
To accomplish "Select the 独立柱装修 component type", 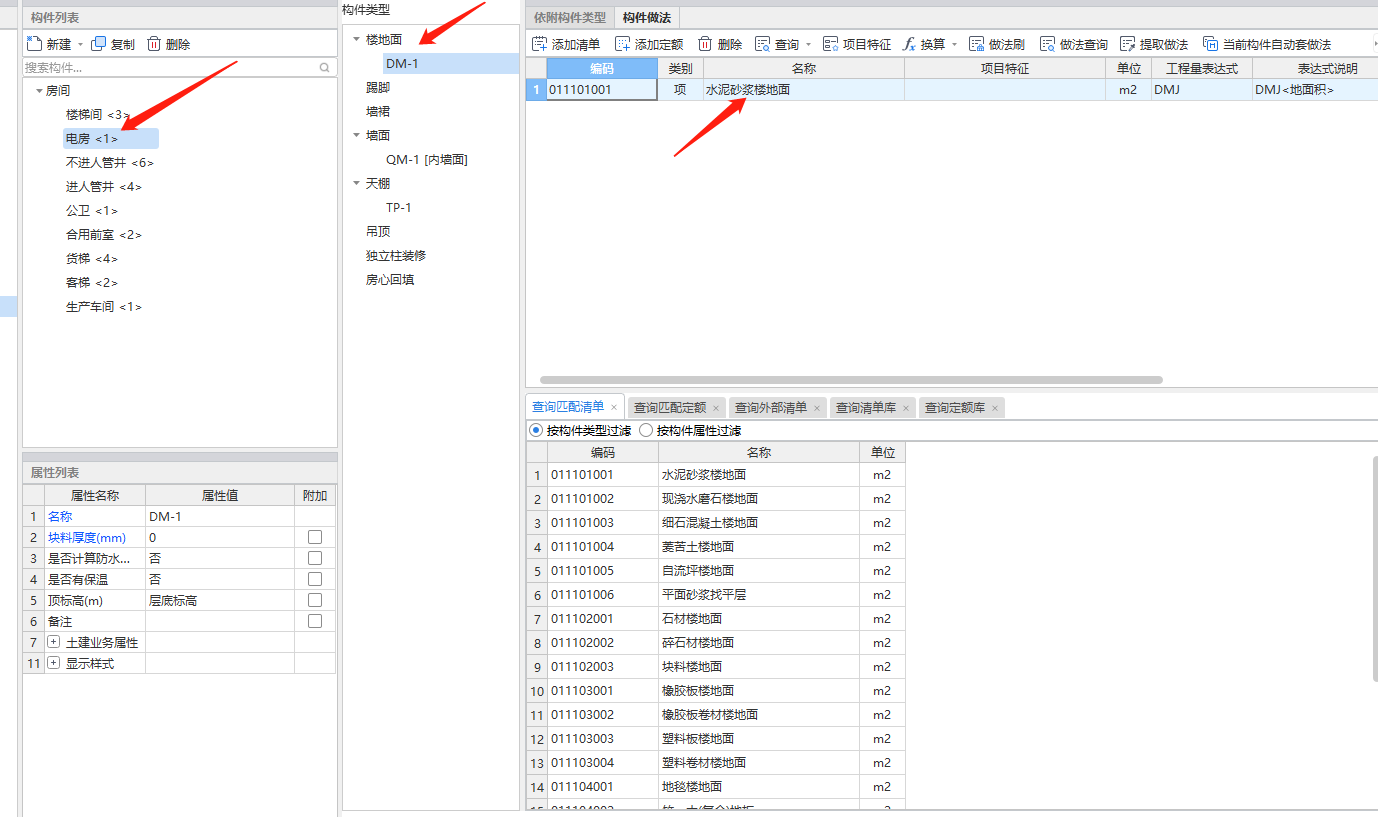I will [396, 256].
